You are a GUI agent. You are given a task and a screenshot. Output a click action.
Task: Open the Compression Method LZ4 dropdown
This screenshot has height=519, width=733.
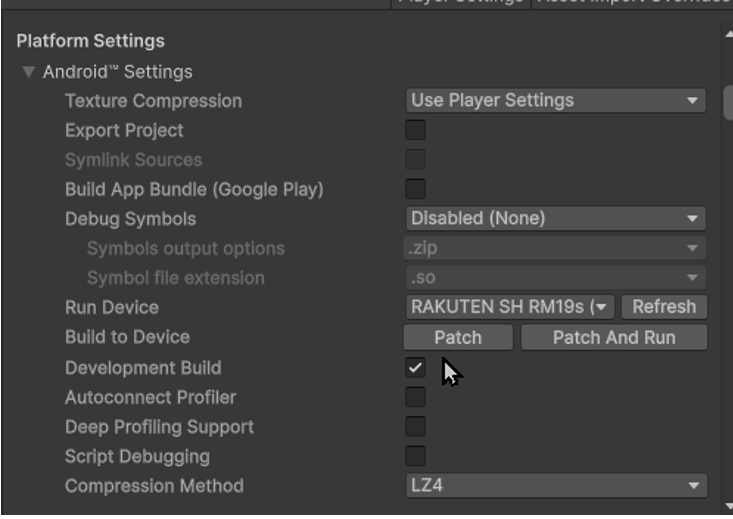(555, 486)
